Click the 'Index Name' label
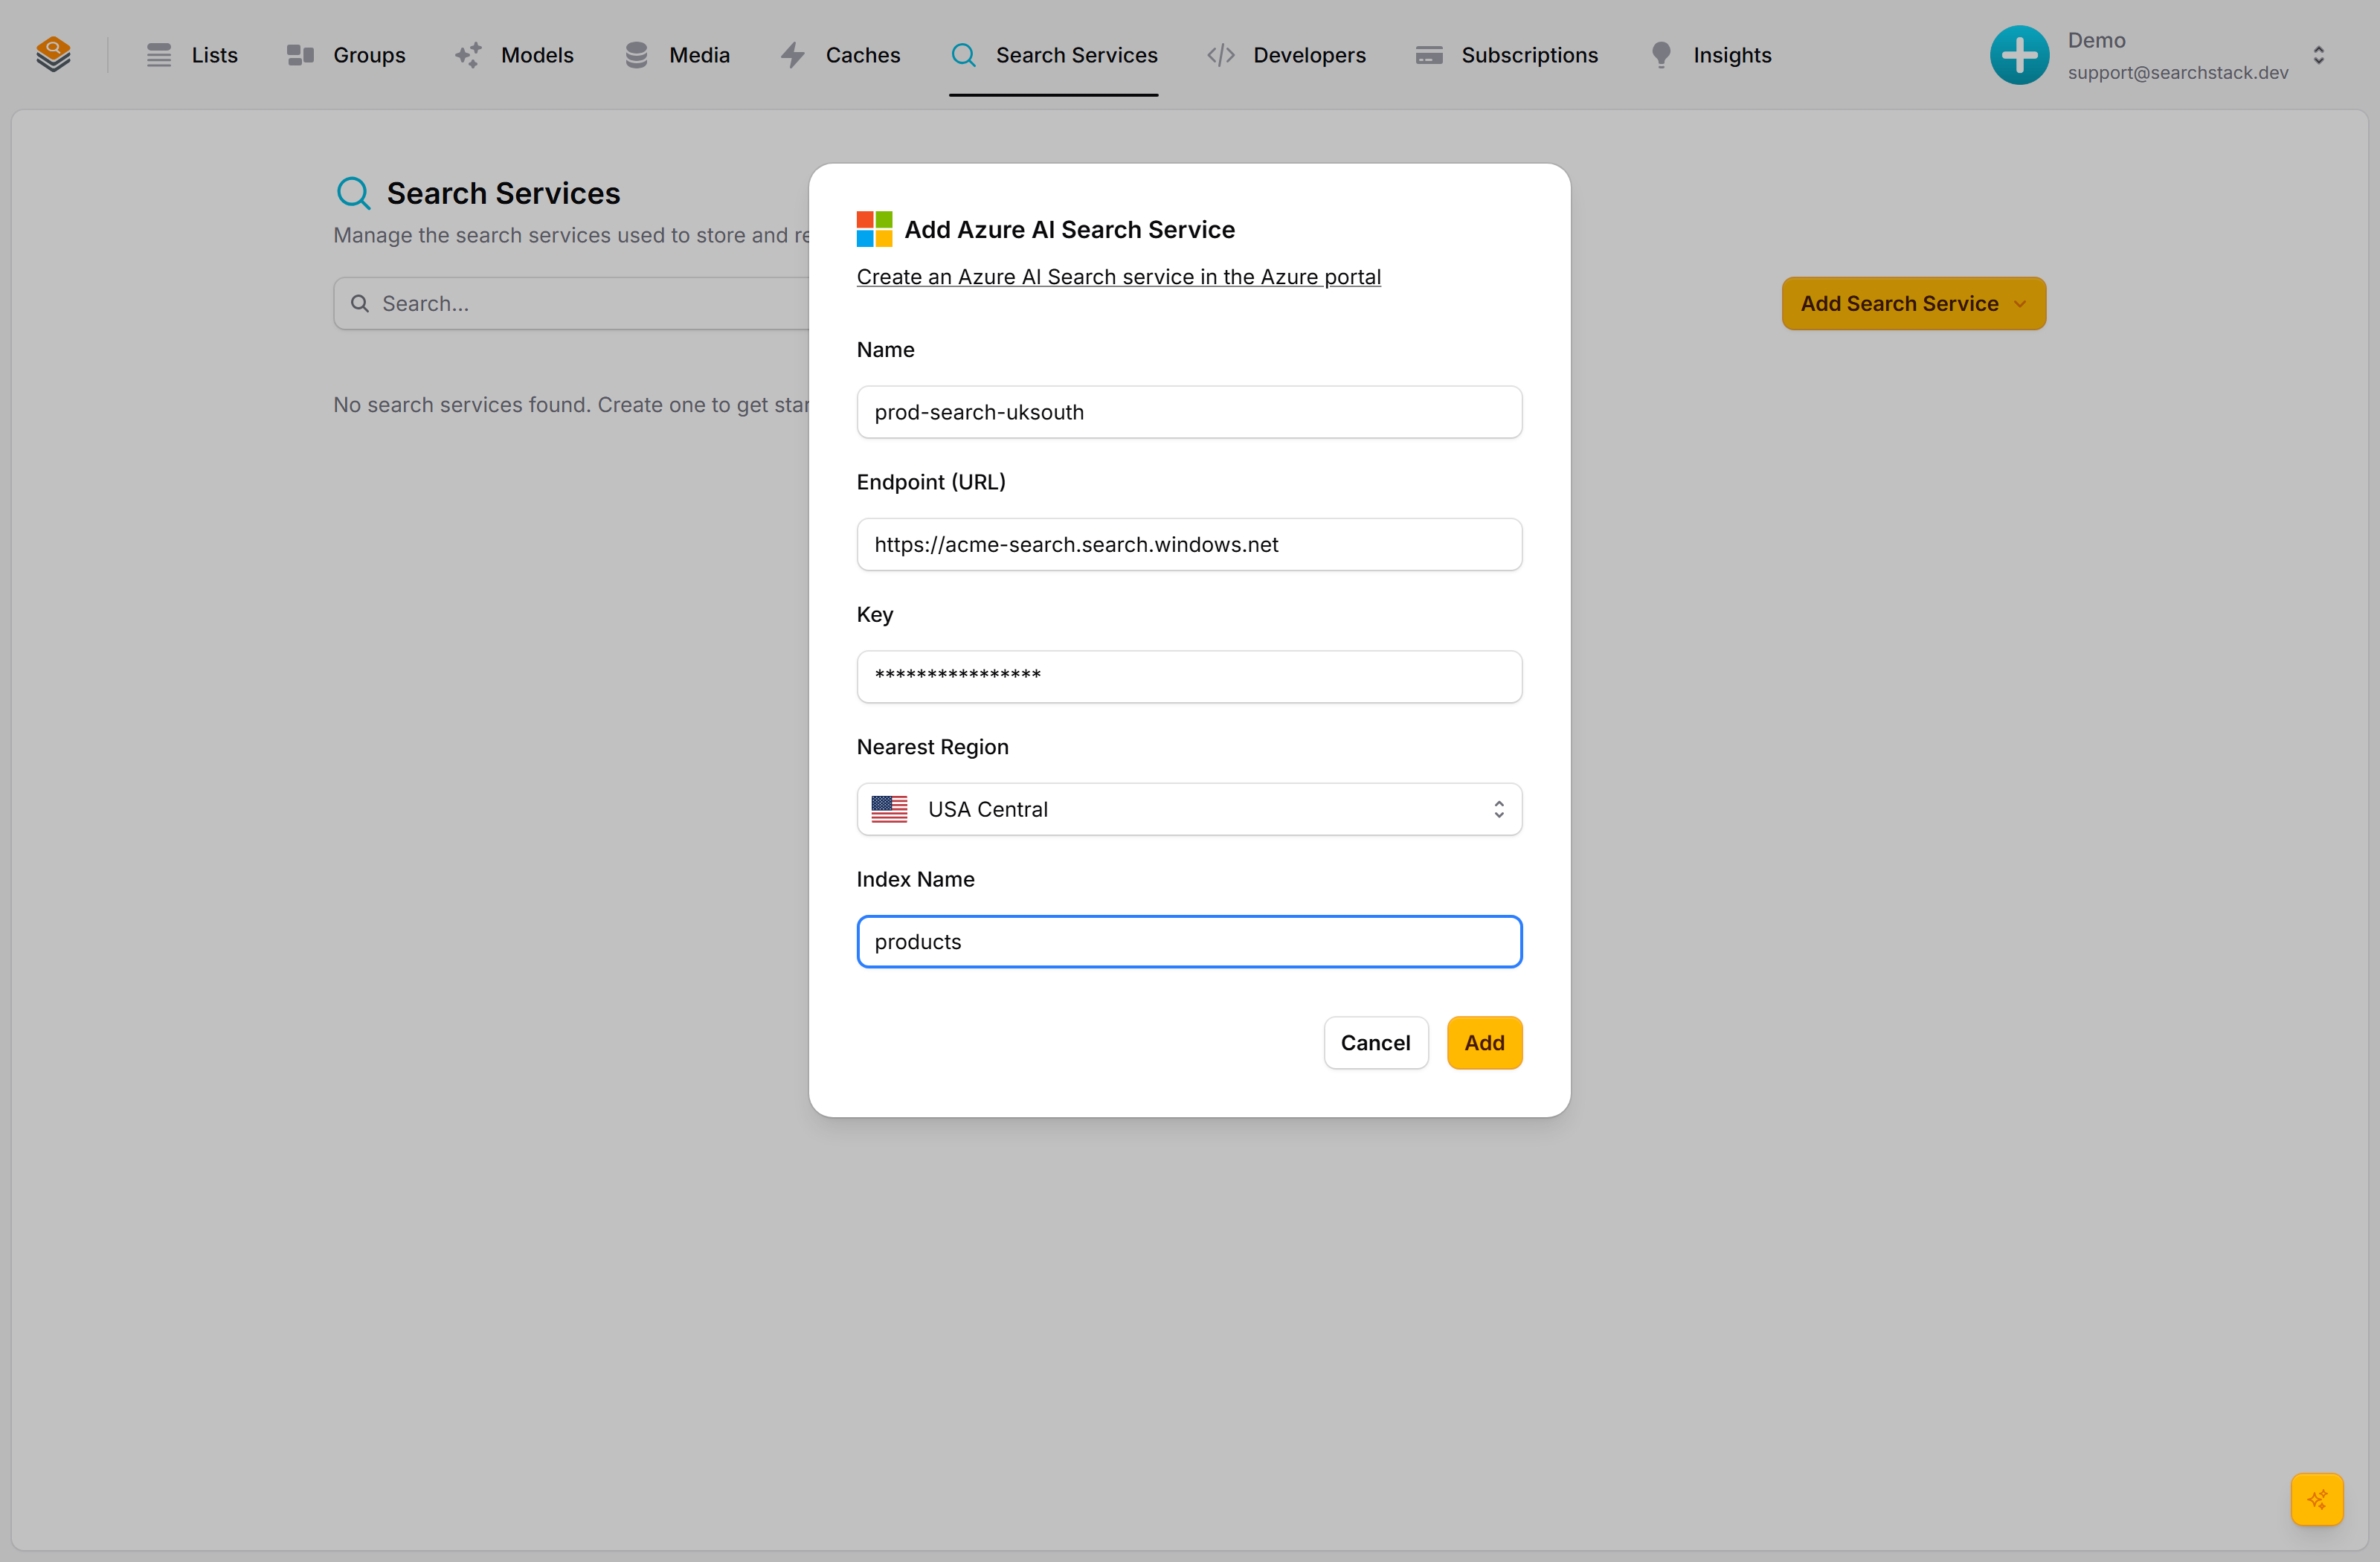This screenshot has width=2380, height=1562. click(915, 879)
